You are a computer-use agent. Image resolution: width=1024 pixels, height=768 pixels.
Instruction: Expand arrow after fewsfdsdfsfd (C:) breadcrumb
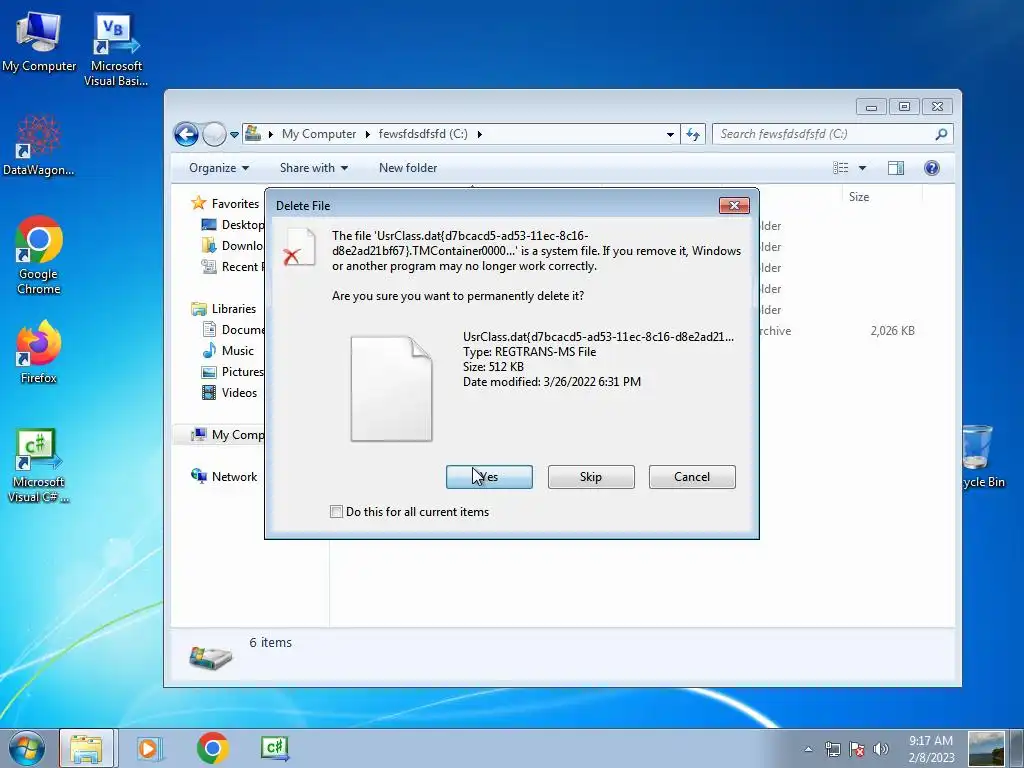pos(480,134)
